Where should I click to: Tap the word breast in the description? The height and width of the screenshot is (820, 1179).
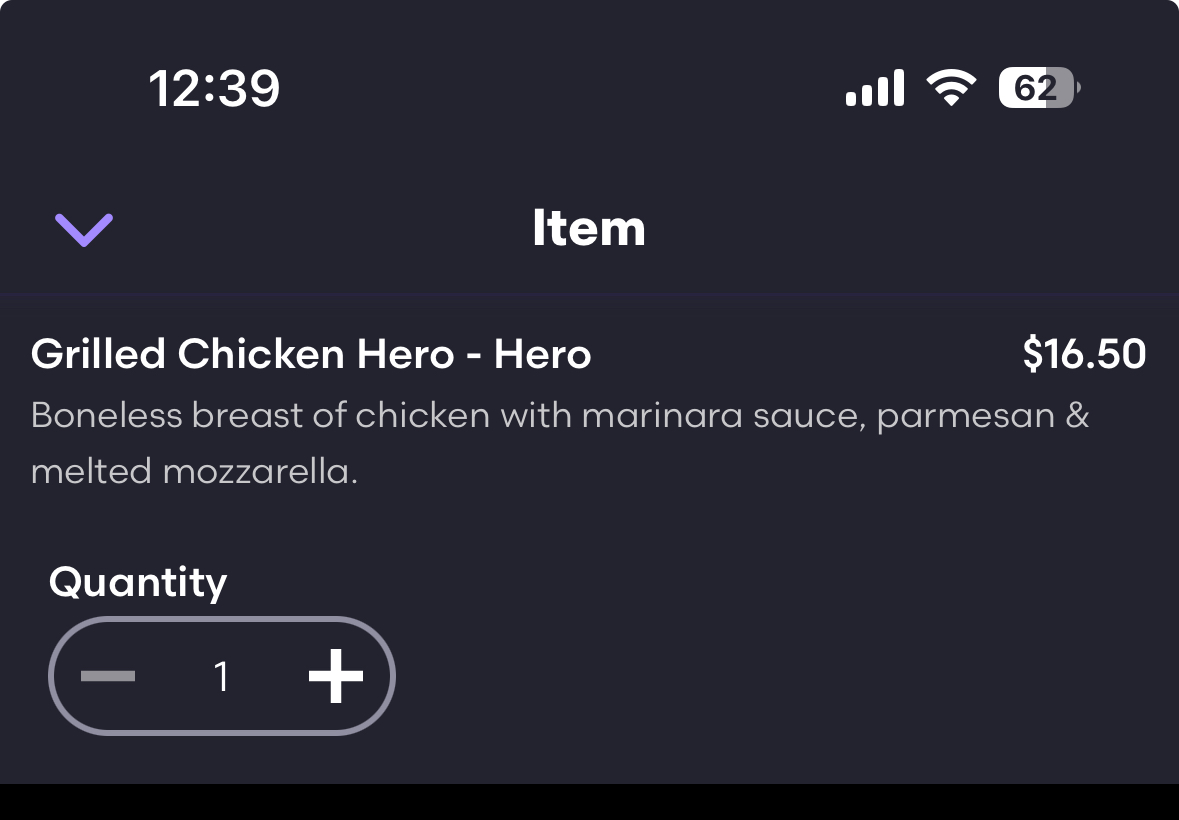(247, 414)
